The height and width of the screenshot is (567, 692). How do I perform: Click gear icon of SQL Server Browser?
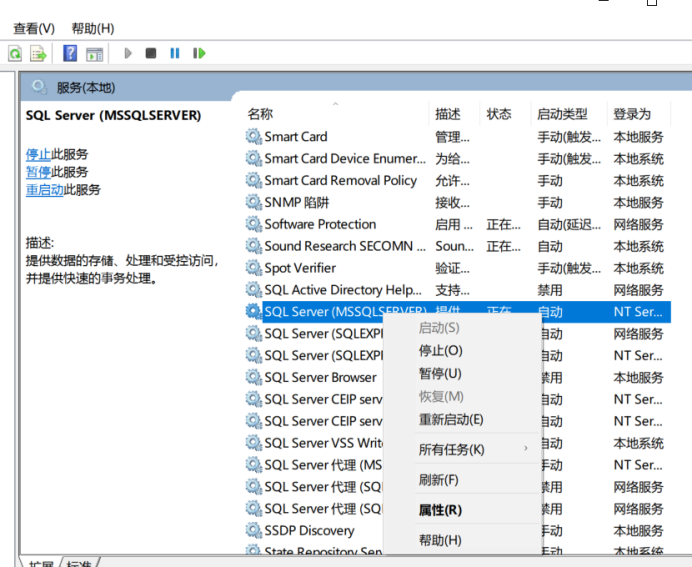point(254,377)
